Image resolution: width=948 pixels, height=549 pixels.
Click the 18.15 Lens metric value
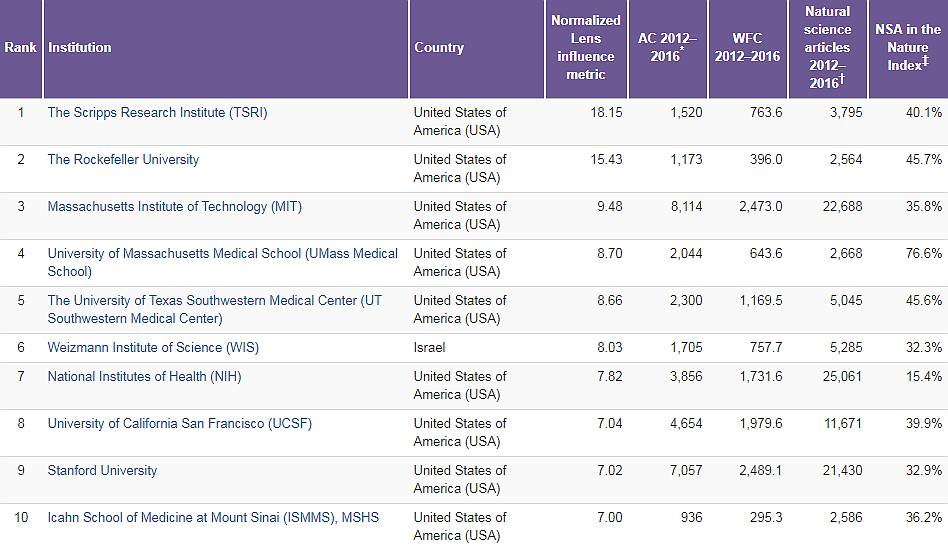pyautogui.click(x=606, y=112)
